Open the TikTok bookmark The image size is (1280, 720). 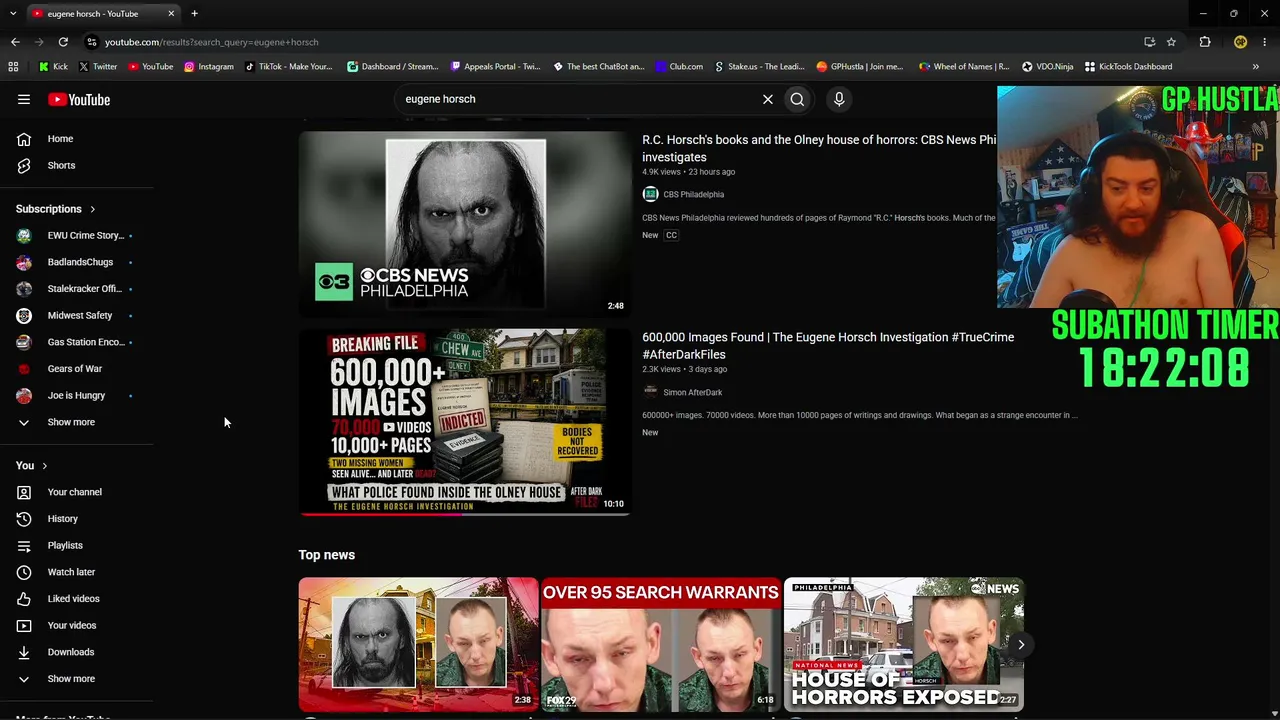288,67
